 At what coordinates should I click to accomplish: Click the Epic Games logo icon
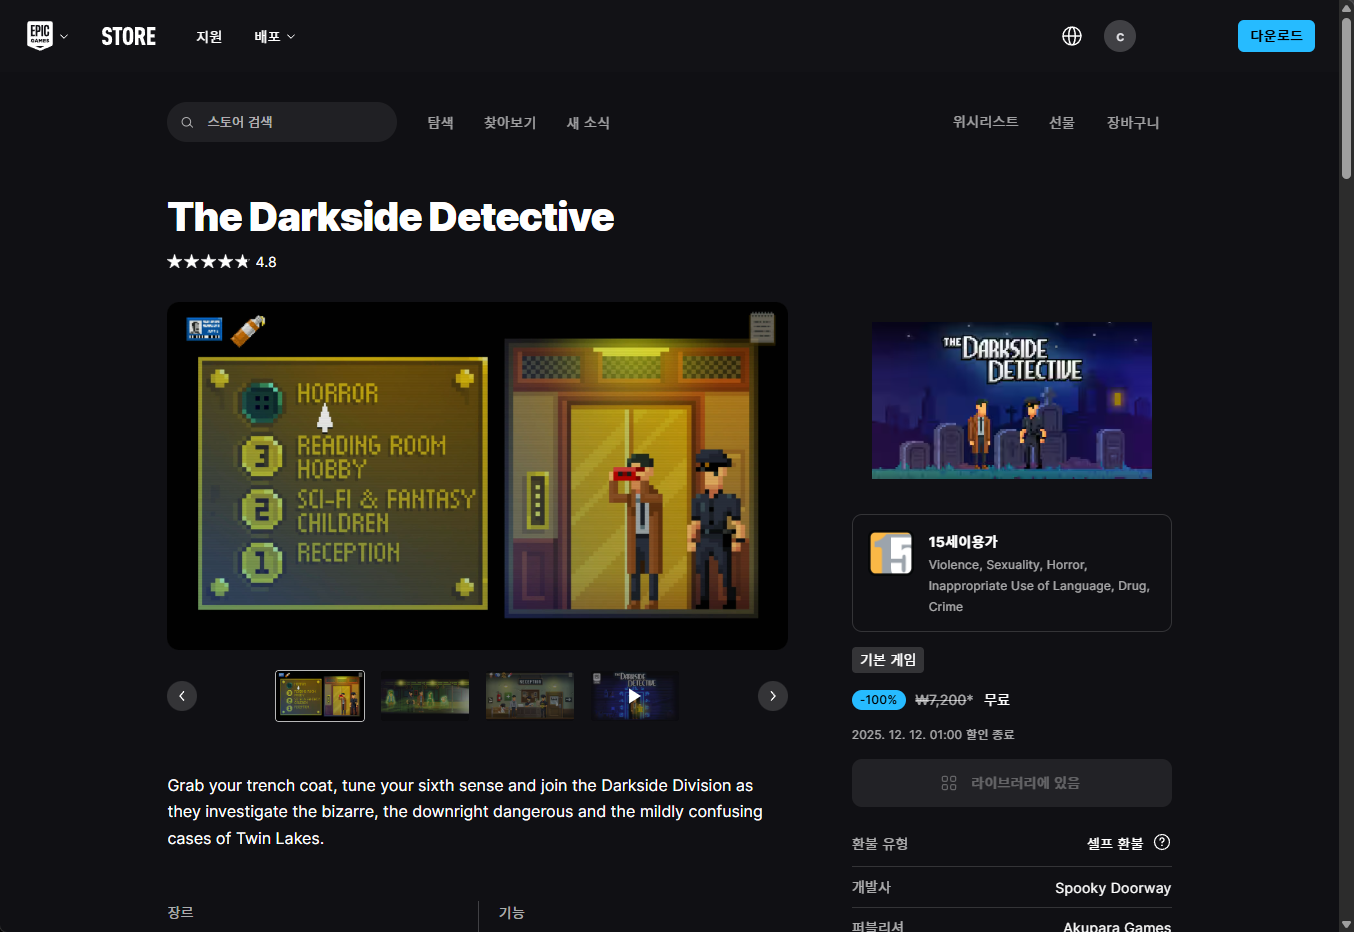pos(39,36)
